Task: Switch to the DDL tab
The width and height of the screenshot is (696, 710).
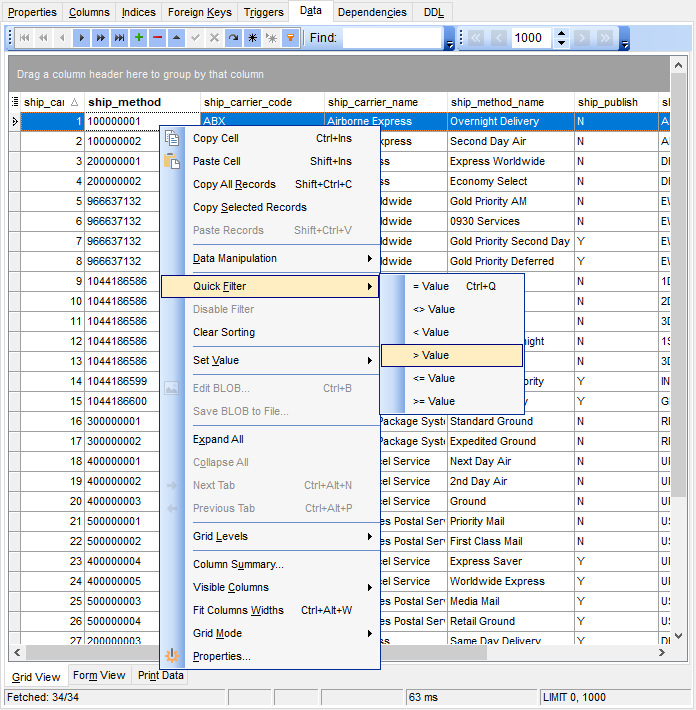Action: (433, 12)
